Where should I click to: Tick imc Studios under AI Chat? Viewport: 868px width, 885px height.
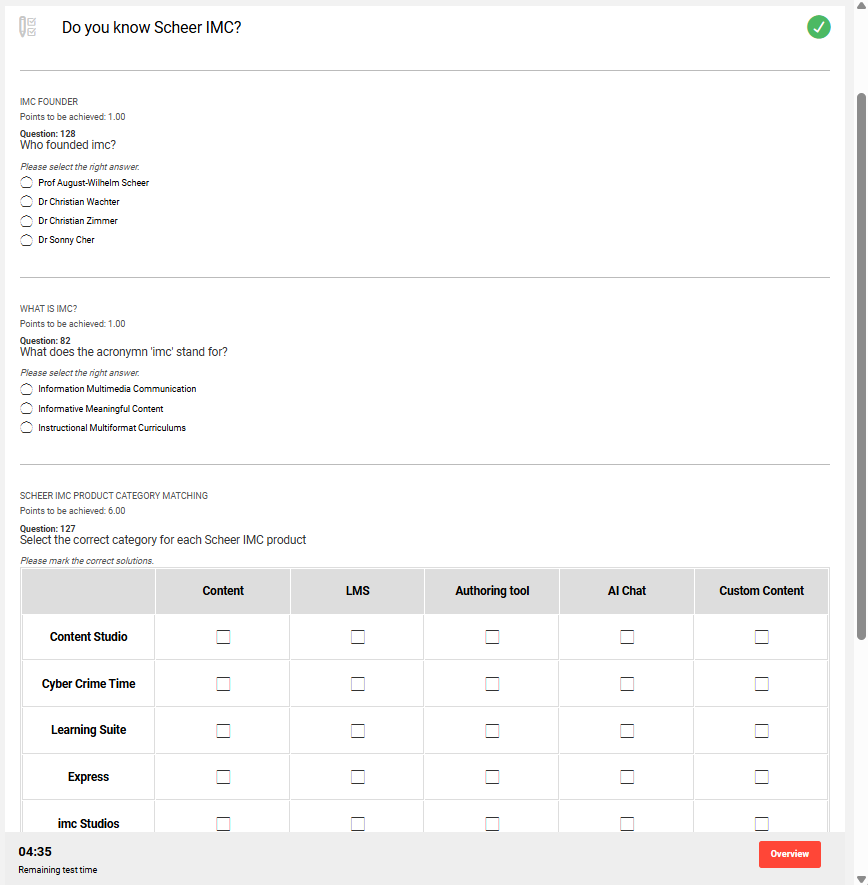627,823
